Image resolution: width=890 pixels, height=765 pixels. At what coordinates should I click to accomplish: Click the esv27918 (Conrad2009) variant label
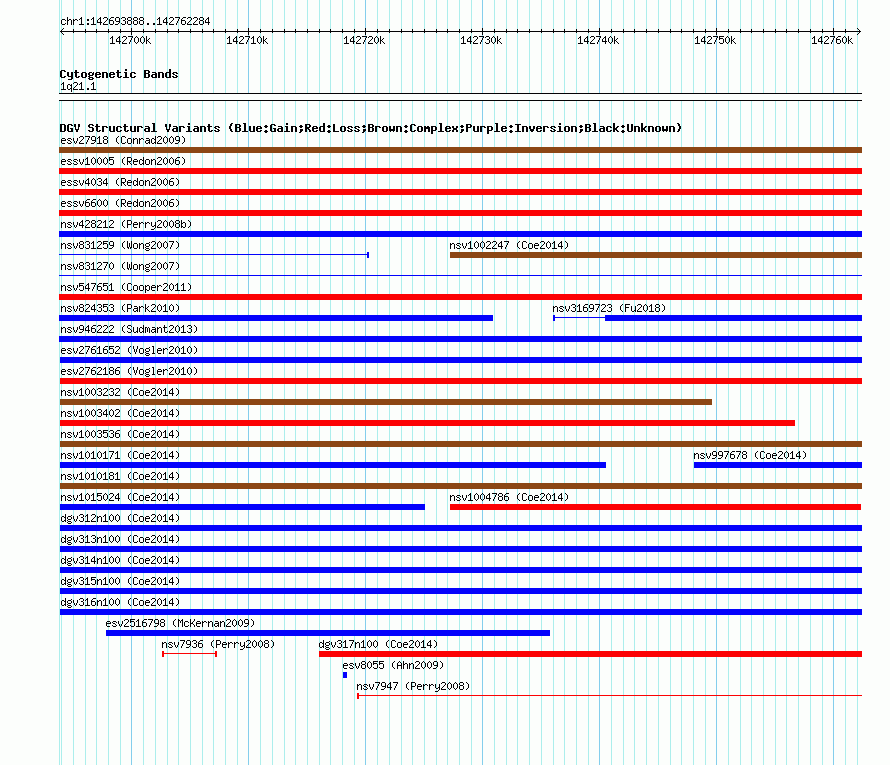coord(123,140)
